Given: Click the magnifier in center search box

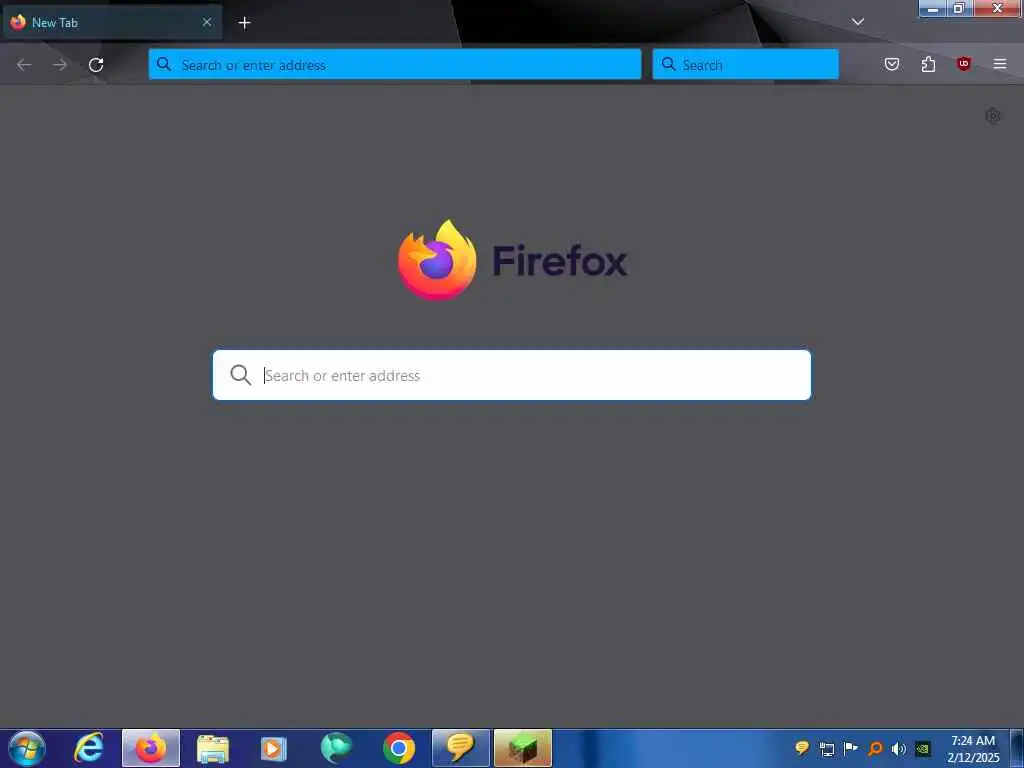Looking at the screenshot, I should coord(240,375).
